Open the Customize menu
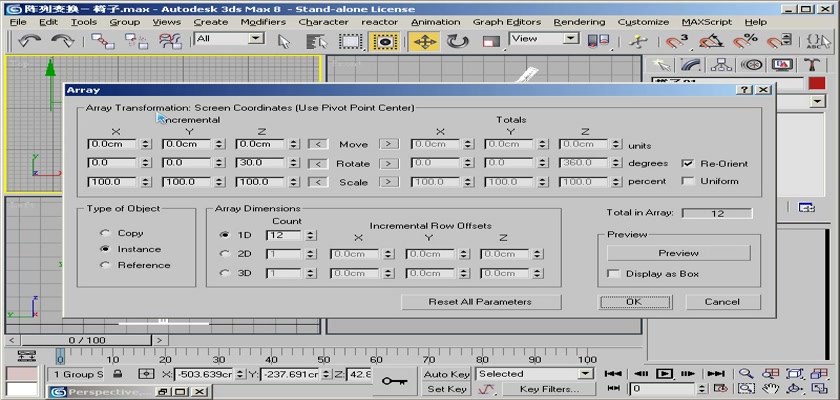The width and height of the screenshot is (840, 400). click(x=643, y=22)
